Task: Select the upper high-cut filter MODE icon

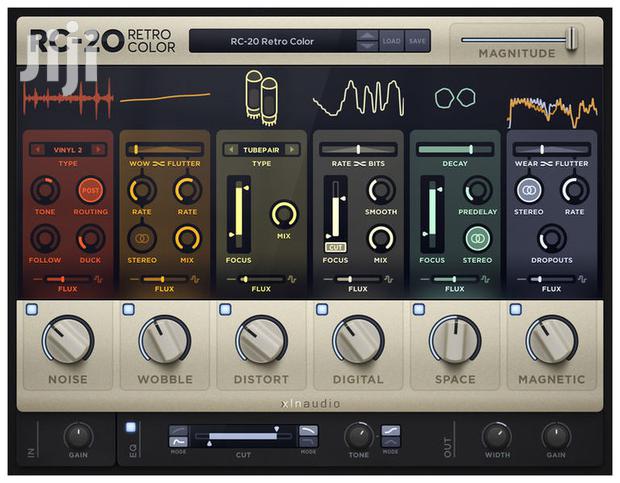Action: pyautogui.click(x=308, y=430)
